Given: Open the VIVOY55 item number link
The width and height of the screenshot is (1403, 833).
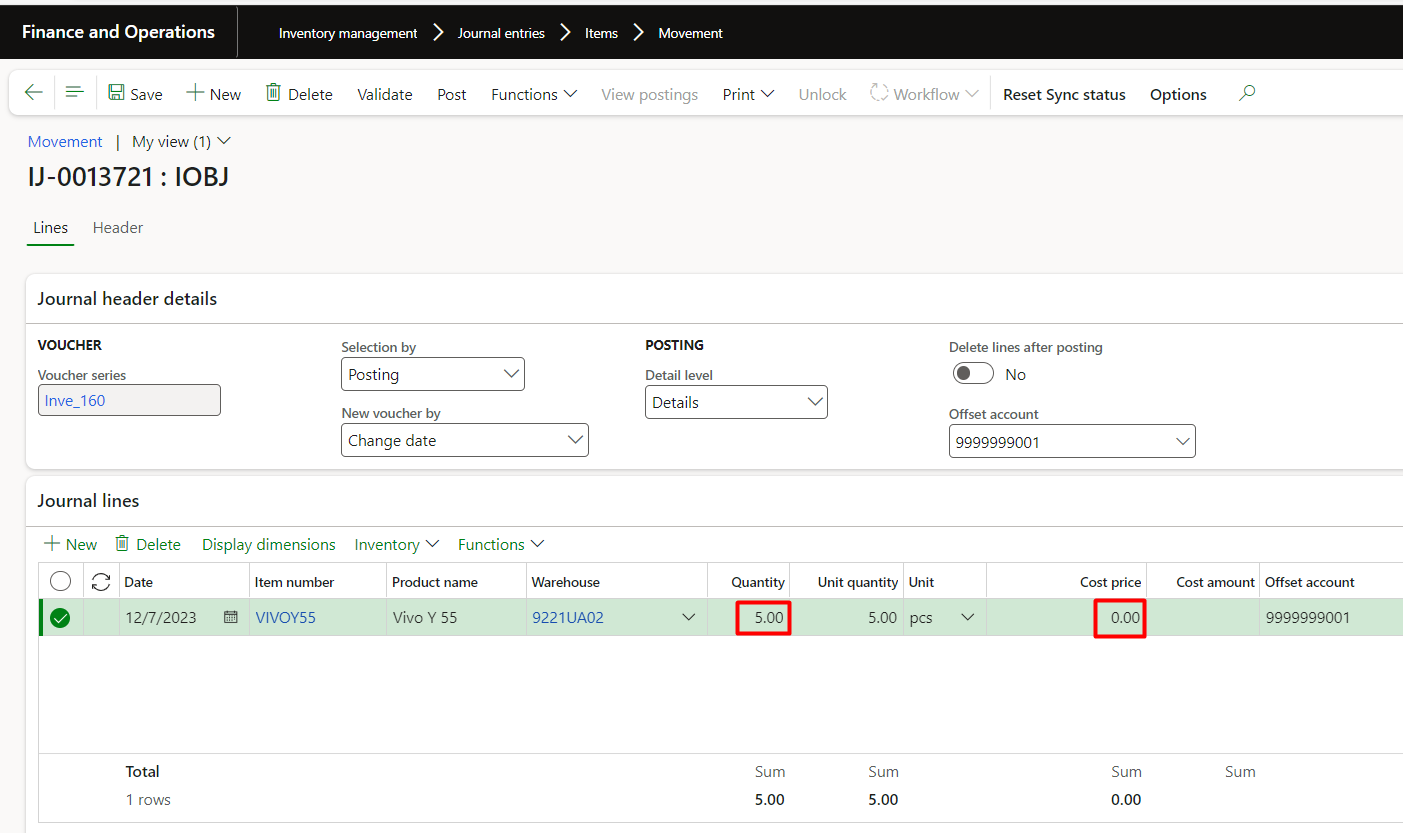Looking at the screenshot, I should pos(285,617).
